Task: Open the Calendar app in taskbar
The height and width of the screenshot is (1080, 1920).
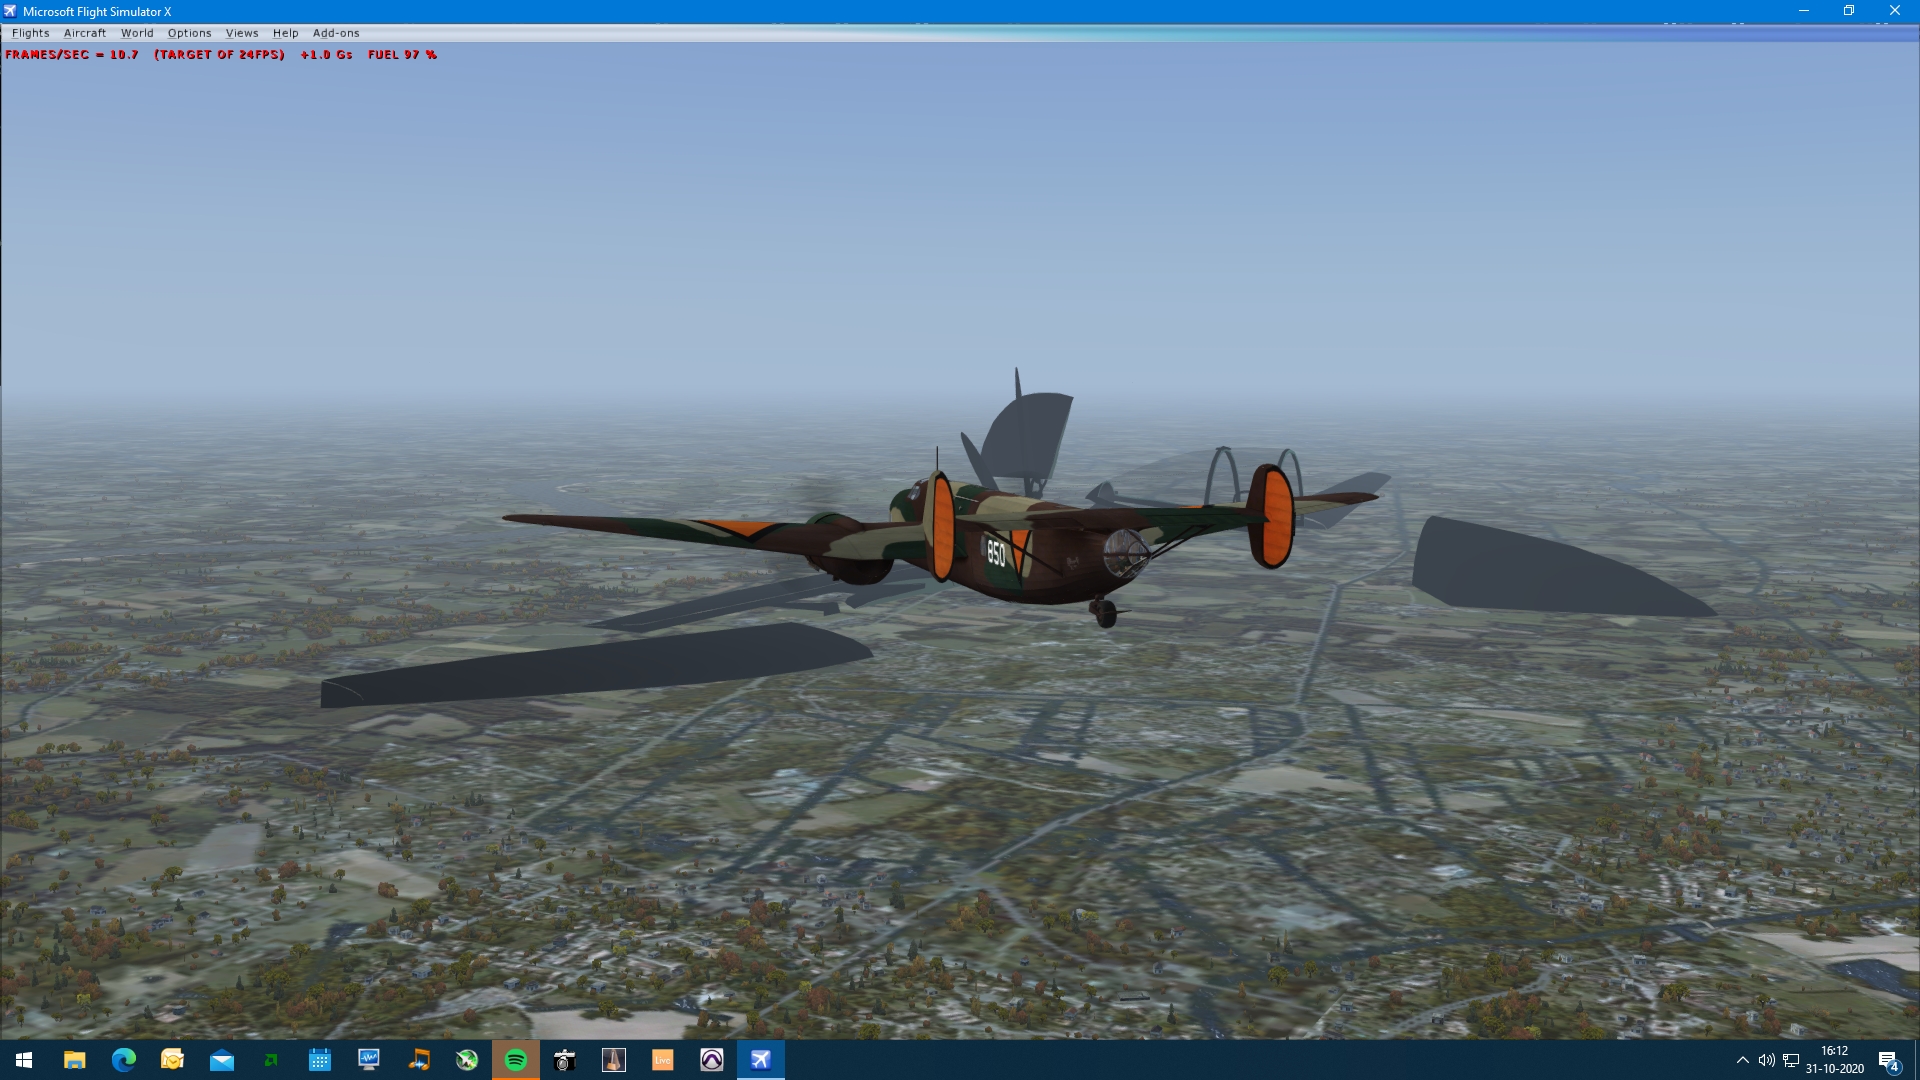Action: [x=319, y=1060]
